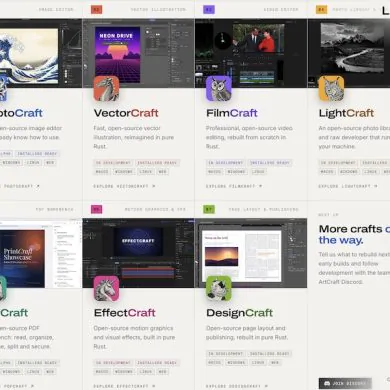Open the DesignCraft page layout screenshot
The height and width of the screenshot is (390, 390).
point(251,253)
